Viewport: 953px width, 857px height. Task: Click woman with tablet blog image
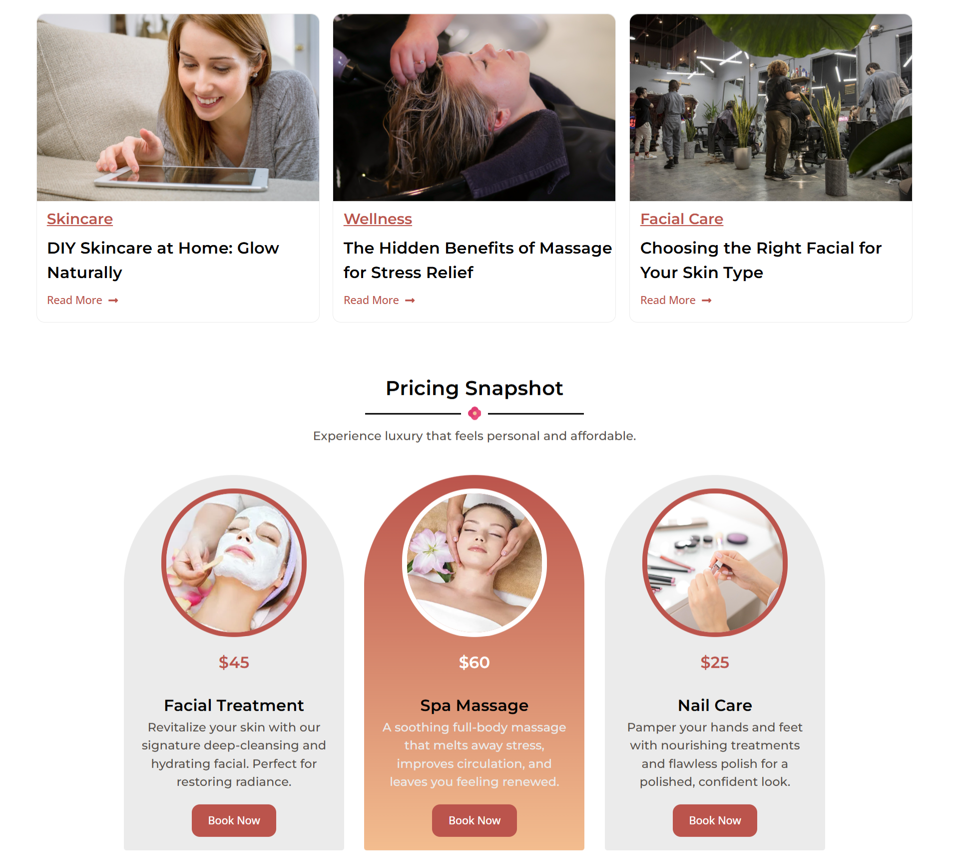click(178, 108)
